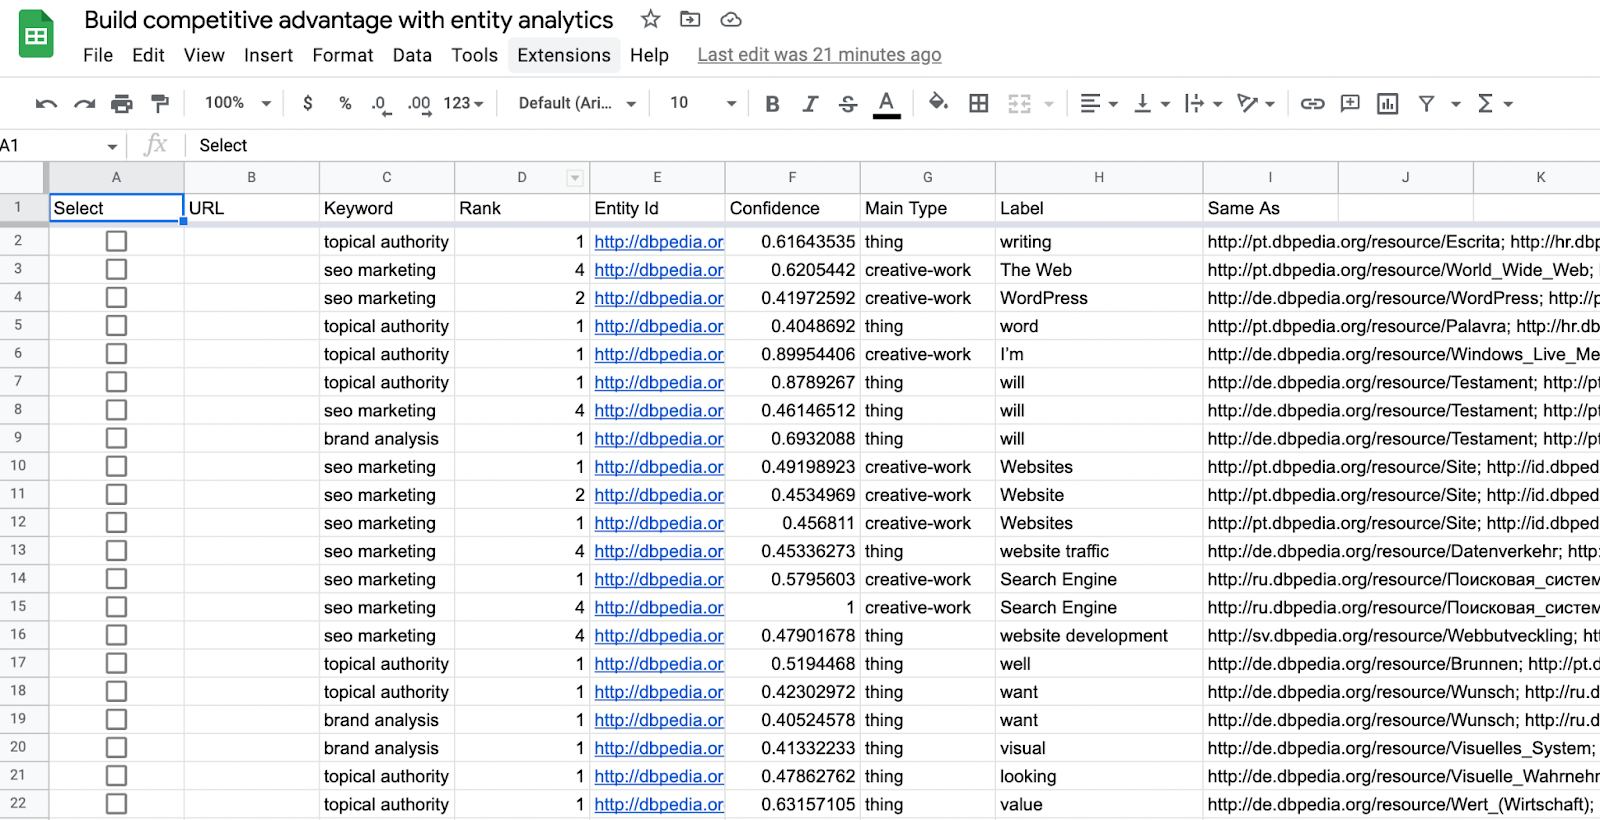
Task: Open the Edit menu
Action: 148,55
